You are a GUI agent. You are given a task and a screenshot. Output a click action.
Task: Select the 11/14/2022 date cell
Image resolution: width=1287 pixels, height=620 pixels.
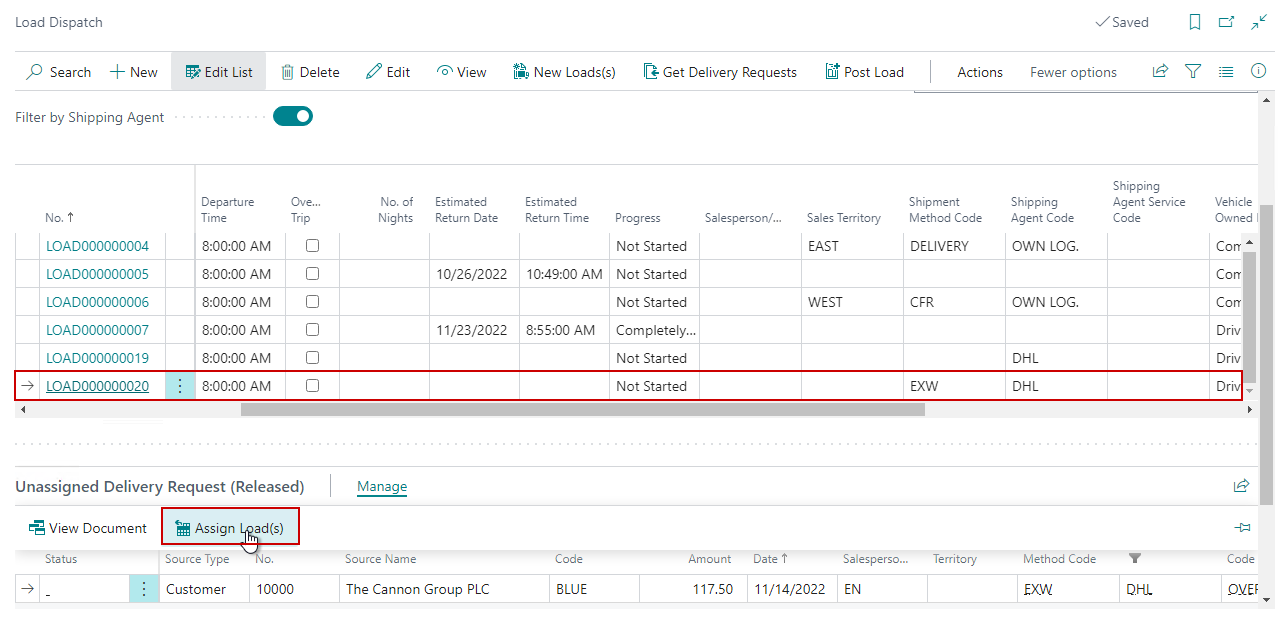pyautogui.click(x=792, y=590)
